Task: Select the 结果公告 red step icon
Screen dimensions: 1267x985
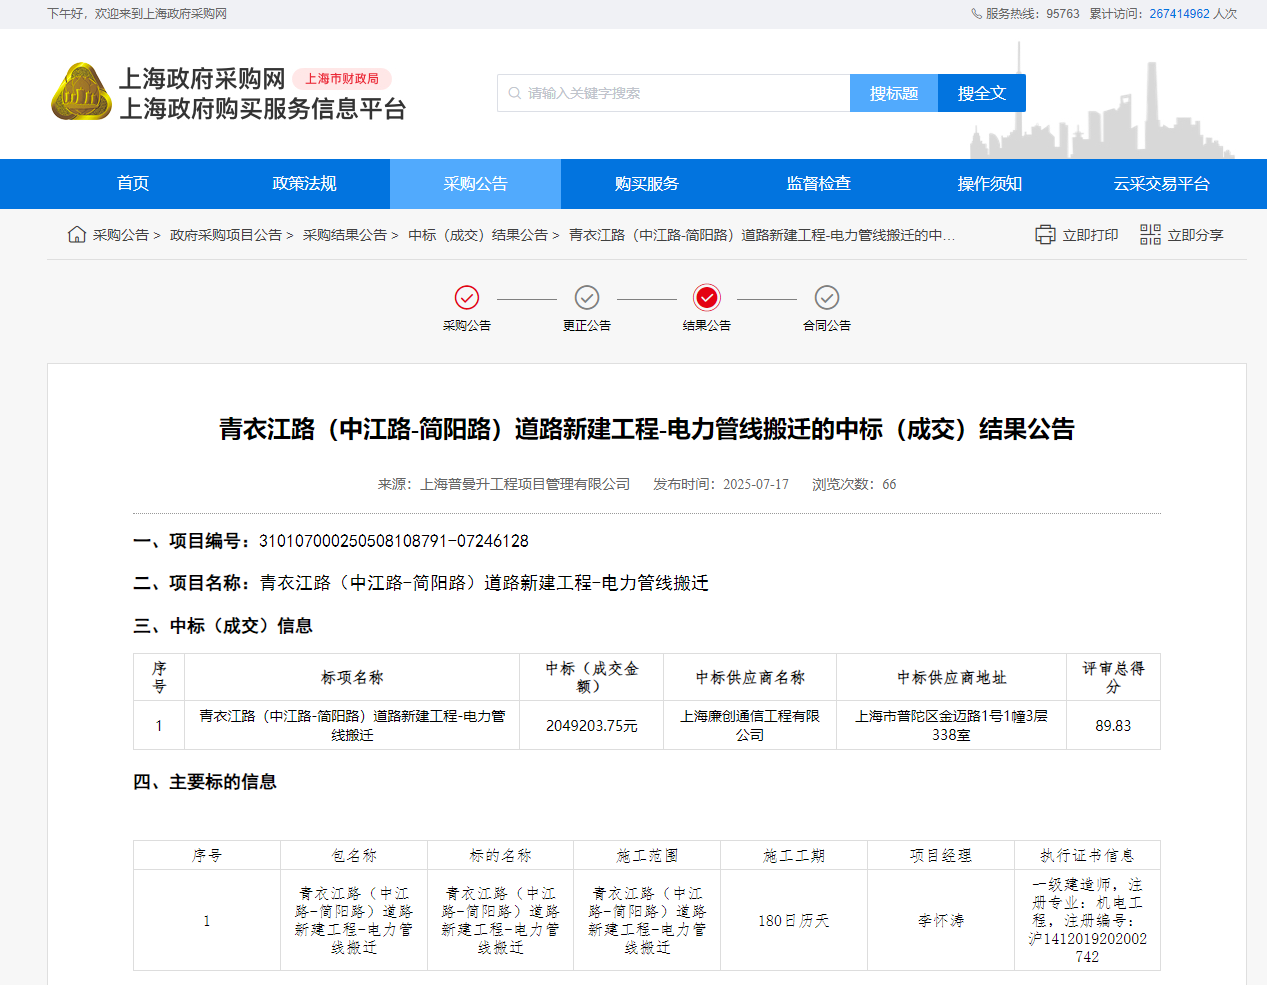Action: coord(707,298)
